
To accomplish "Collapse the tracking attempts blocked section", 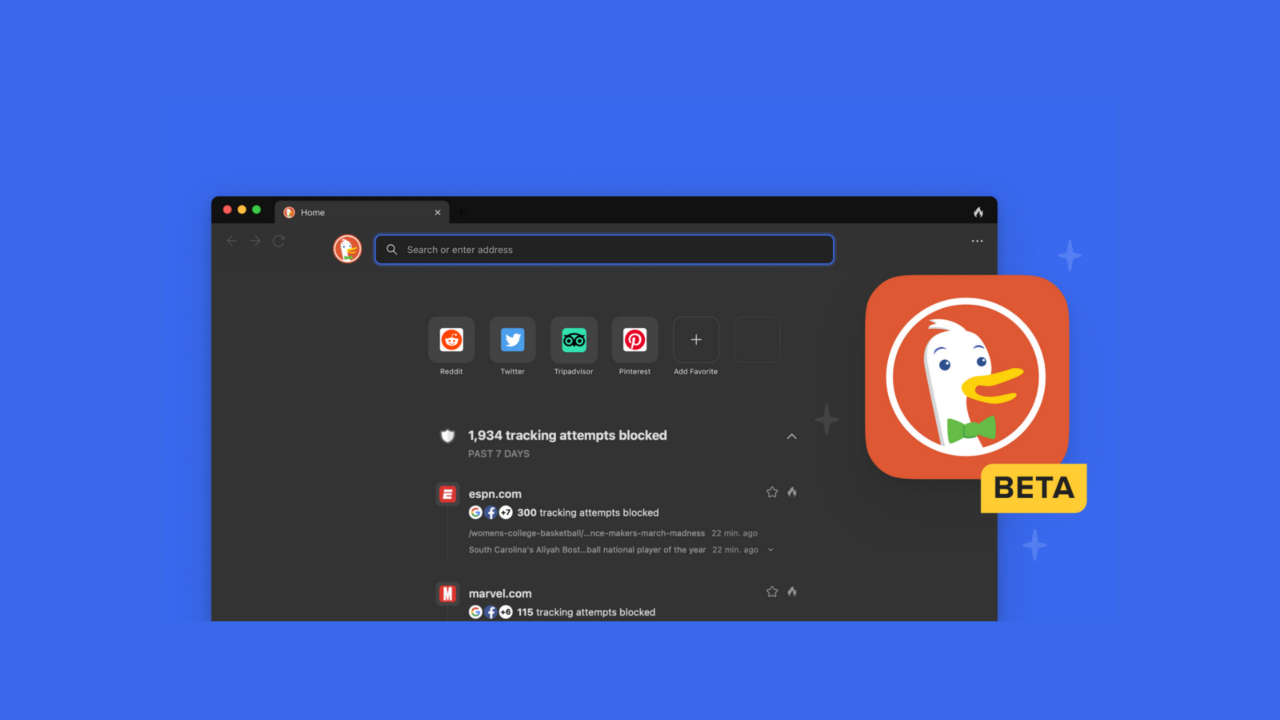I will click(x=791, y=435).
